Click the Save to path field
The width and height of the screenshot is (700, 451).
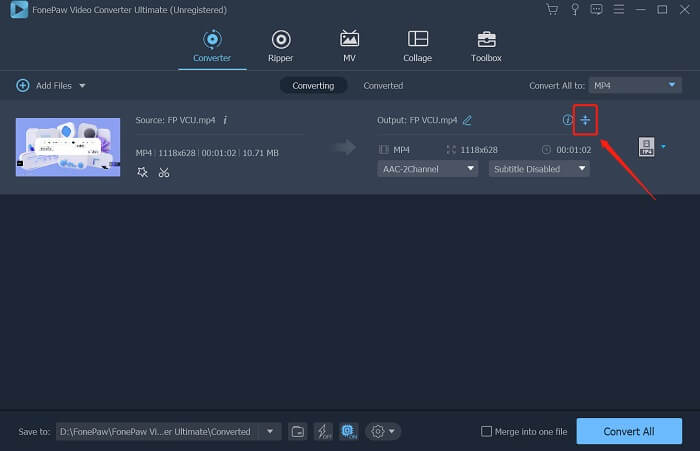[x=157, y=431]
